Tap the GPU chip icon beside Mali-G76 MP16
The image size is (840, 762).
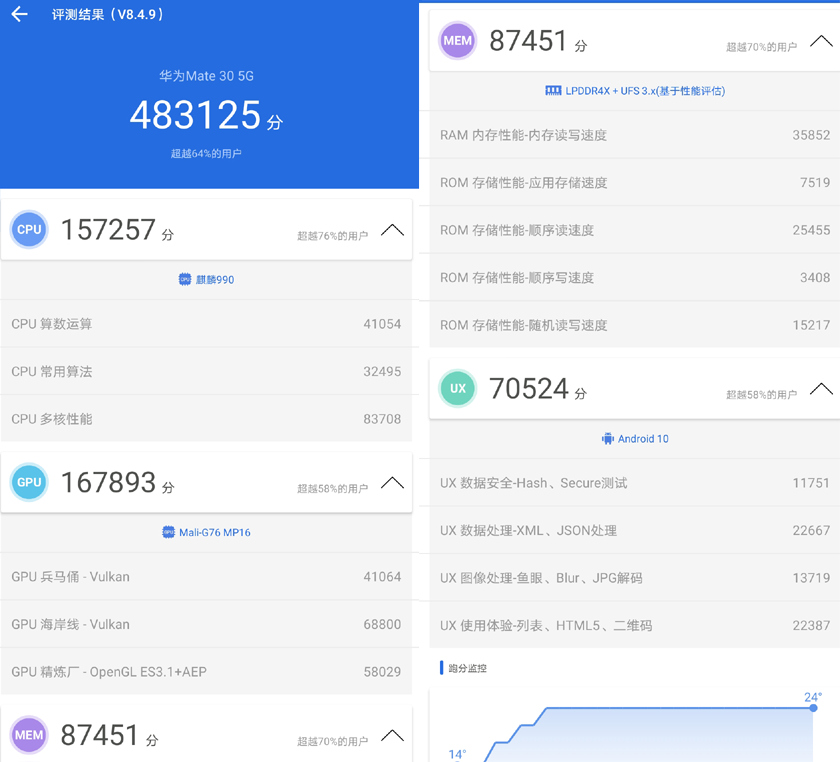(168, 532)
